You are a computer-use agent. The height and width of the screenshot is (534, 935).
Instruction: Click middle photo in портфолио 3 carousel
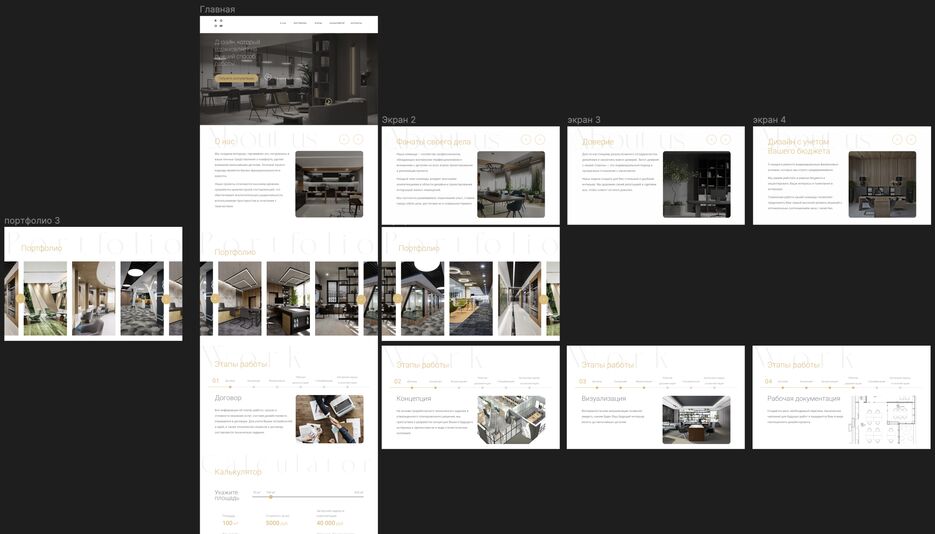94,299
